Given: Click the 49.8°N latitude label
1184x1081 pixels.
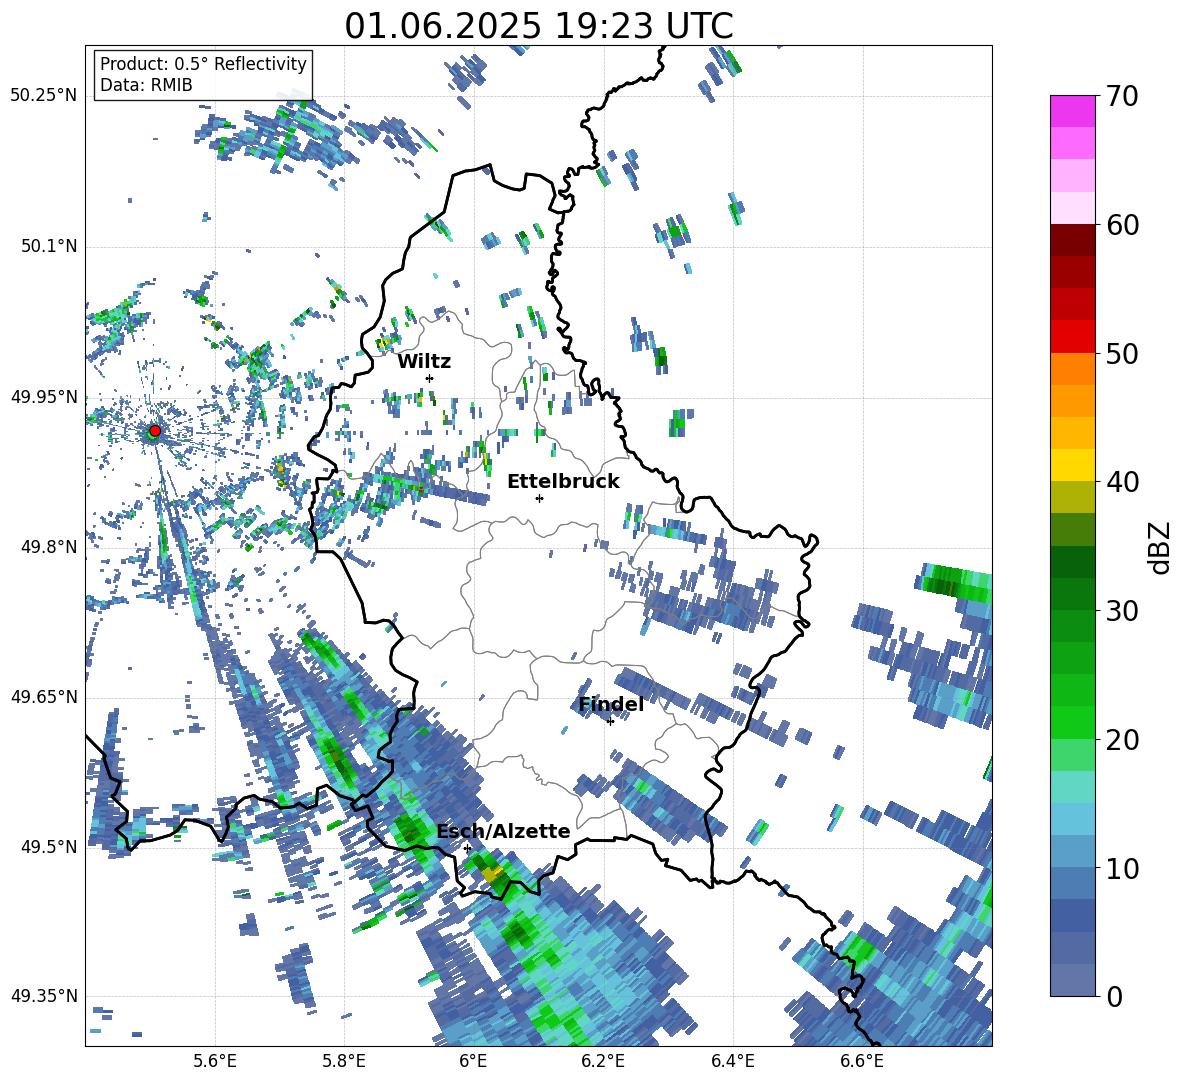Looking at the screenshot, I should click(48, 547).
